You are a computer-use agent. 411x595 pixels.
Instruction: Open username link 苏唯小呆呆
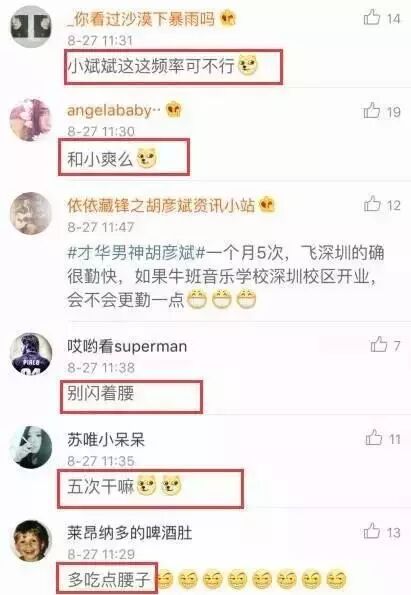pyautogui.click(x=106, y=440)
